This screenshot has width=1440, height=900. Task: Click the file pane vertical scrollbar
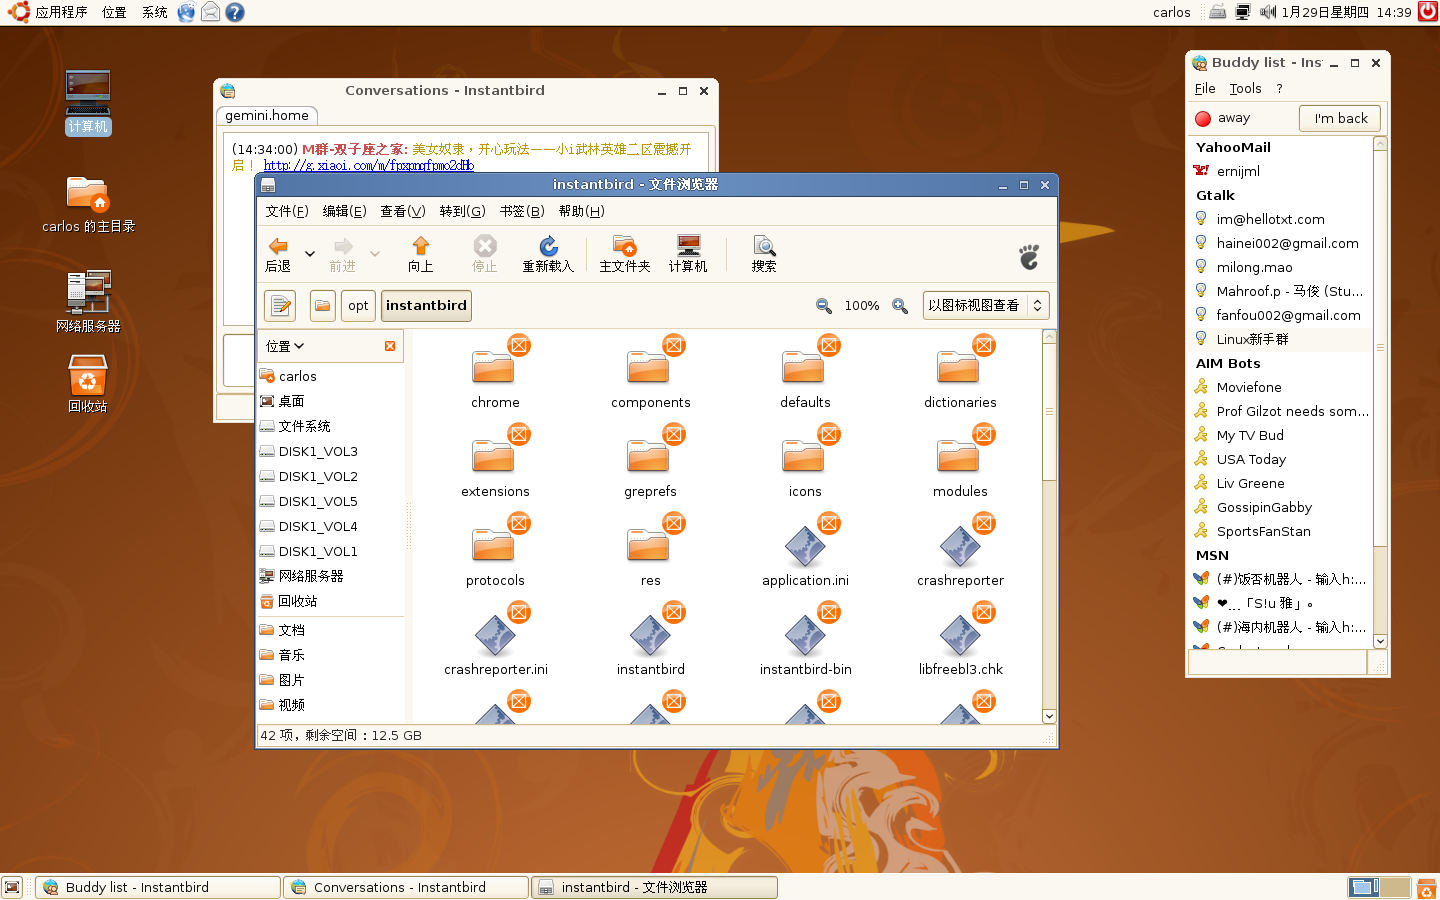tap(1049, 526)
